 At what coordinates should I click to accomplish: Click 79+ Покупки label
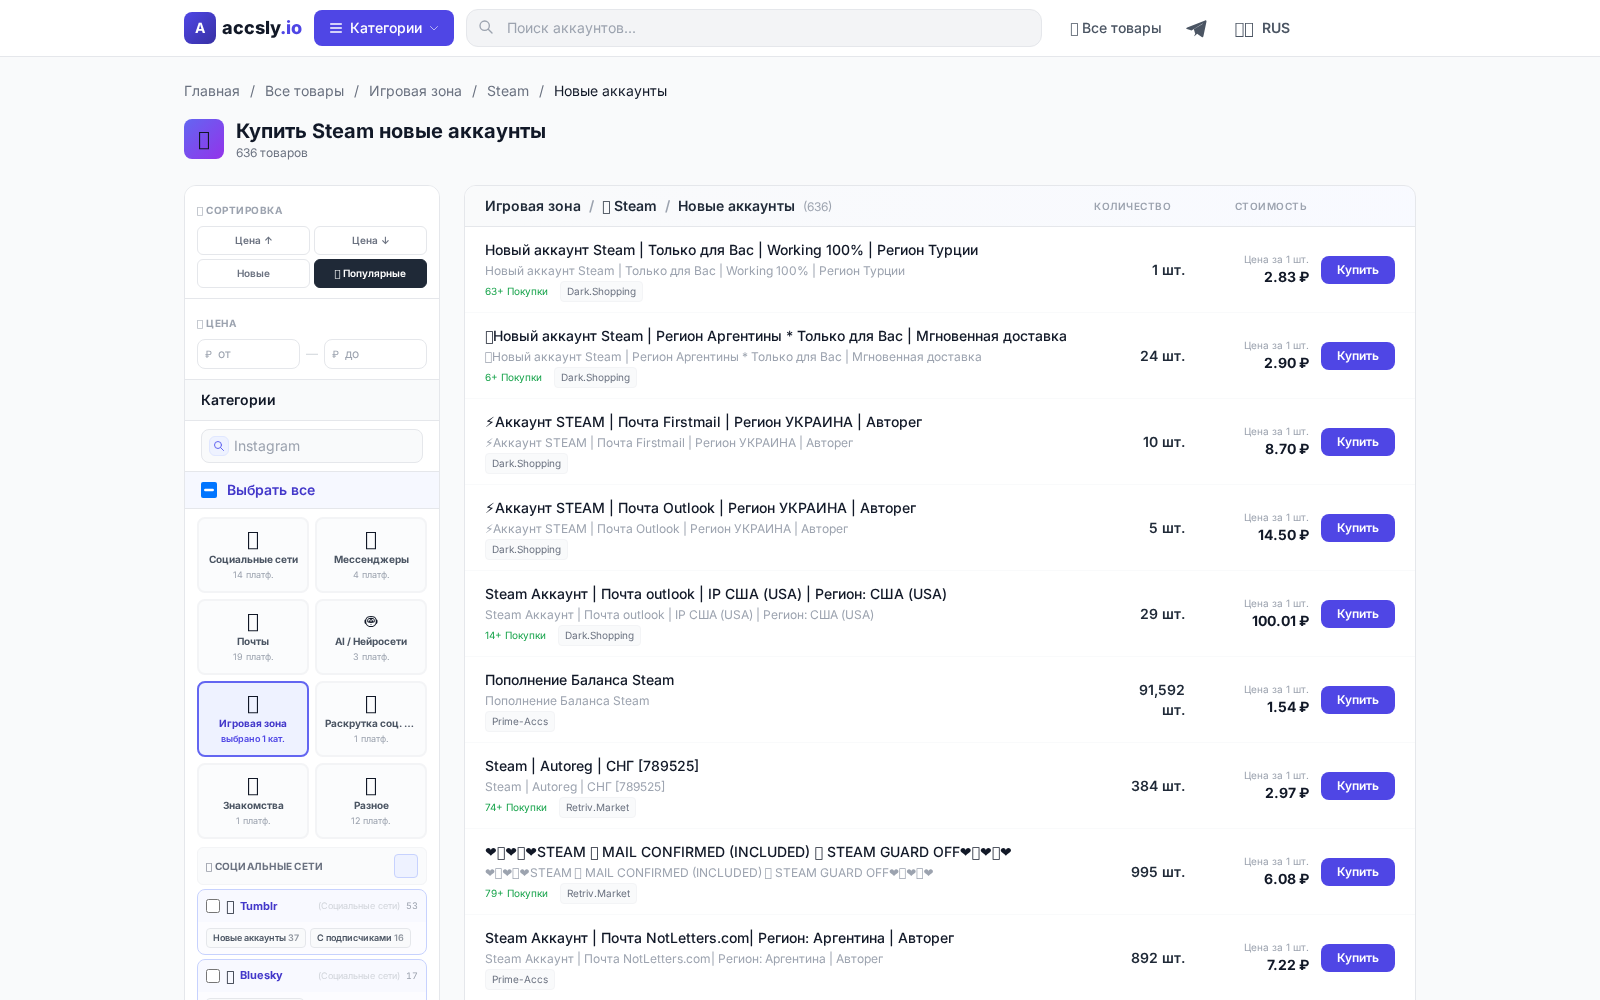(516, 894)
